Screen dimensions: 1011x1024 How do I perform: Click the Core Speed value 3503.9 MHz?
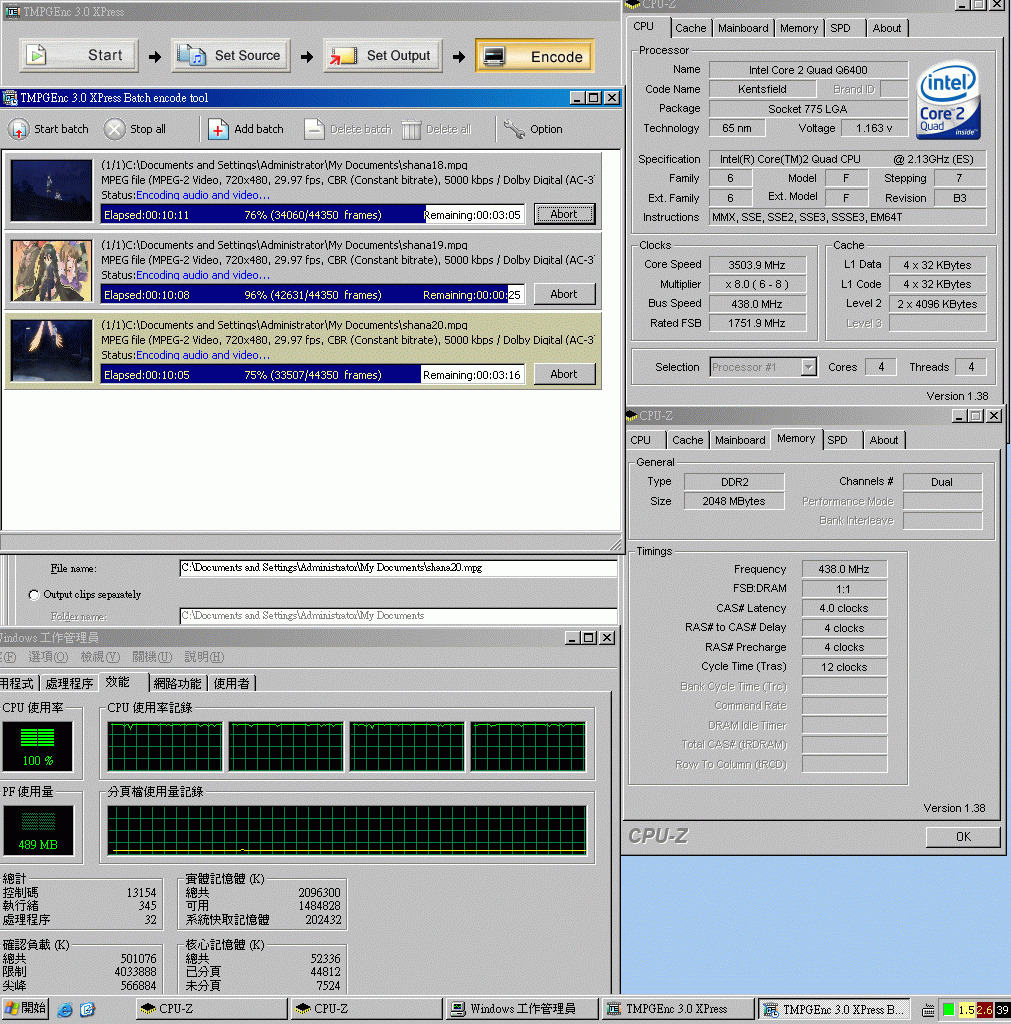click(x=757, y=264)
